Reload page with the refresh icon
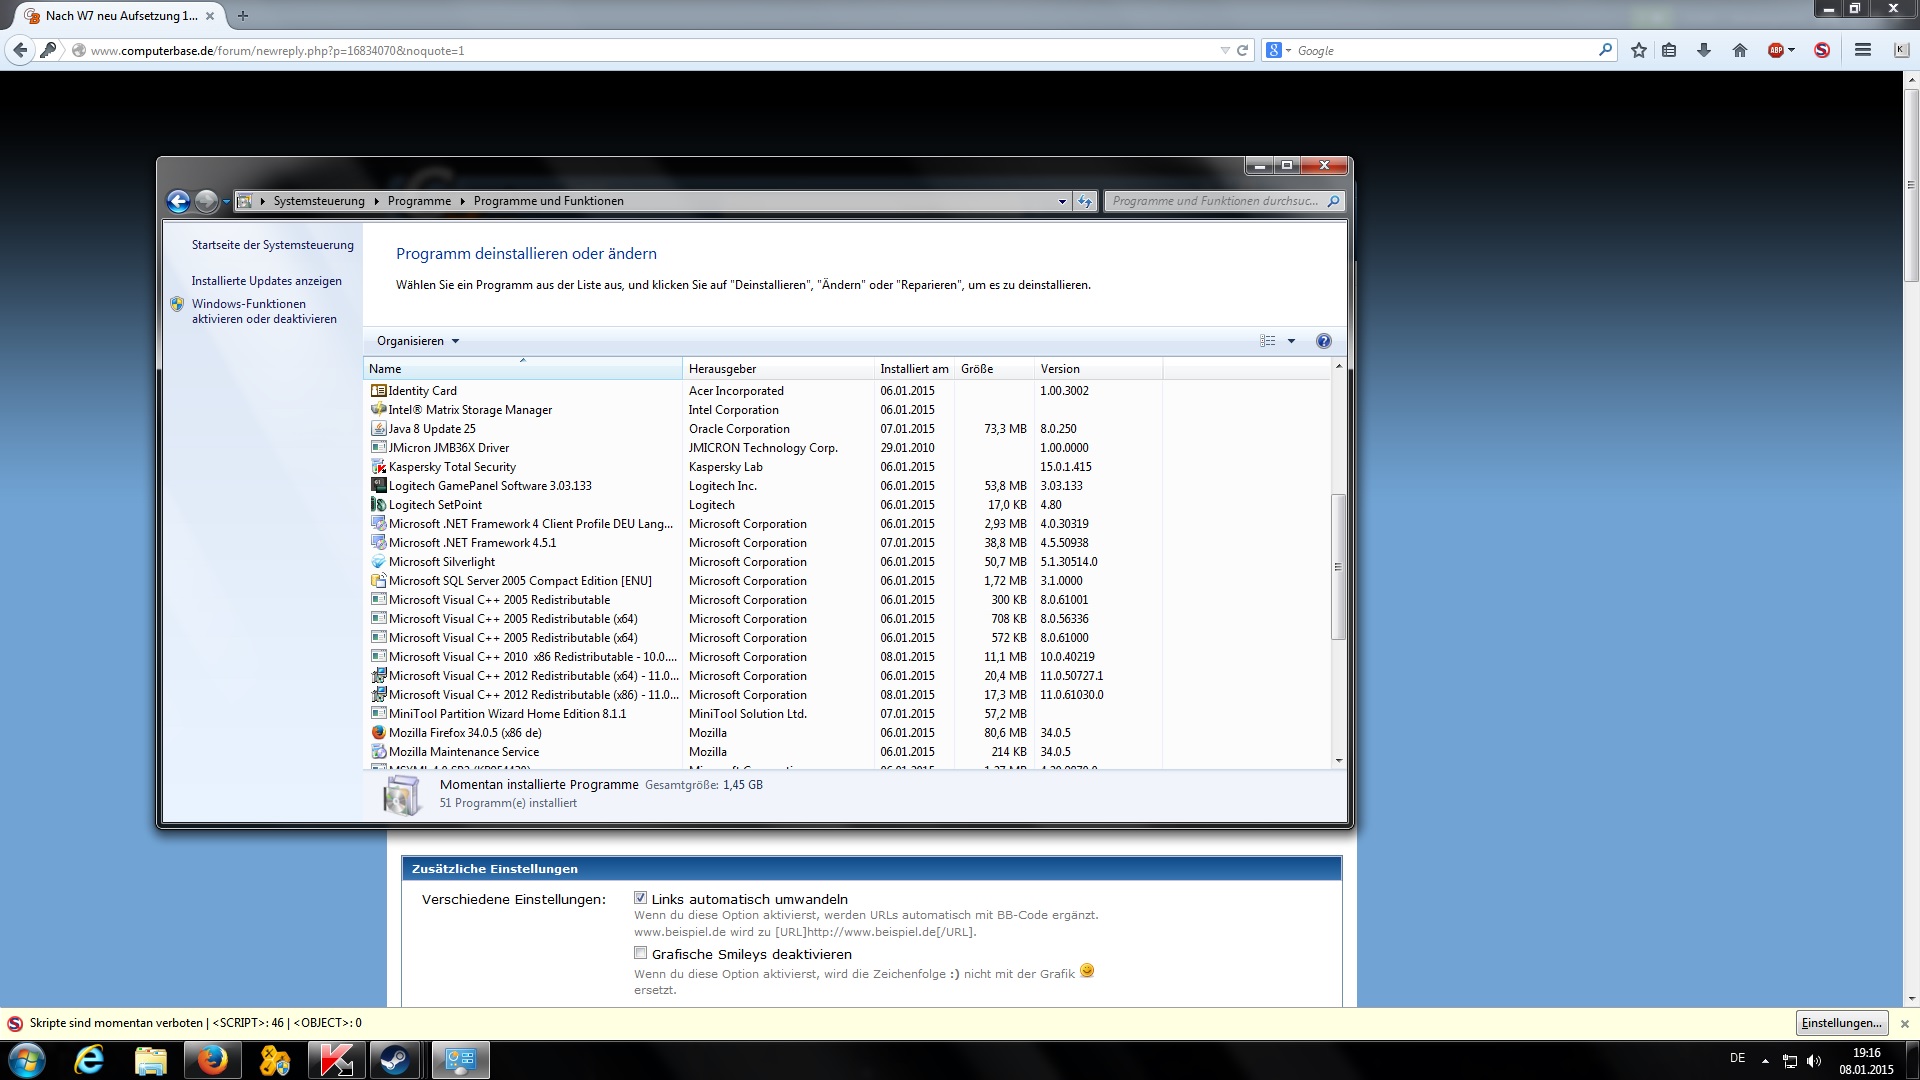This screenshot has height=1080, width=1920. click(1243, 50)
